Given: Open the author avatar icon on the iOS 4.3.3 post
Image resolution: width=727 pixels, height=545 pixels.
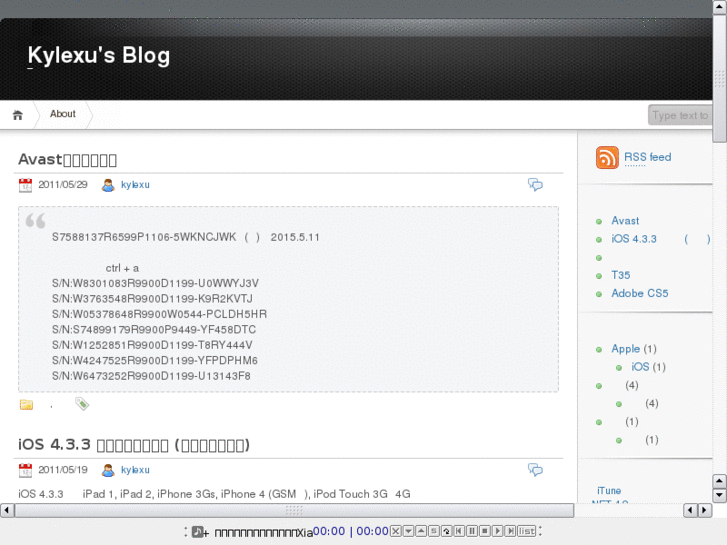Looking at the screenshot, I should (x=108, y=470).
